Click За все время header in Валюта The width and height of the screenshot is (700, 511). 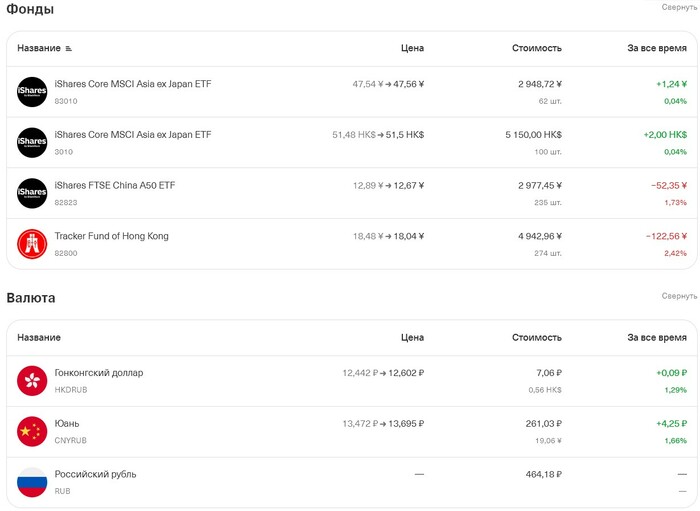pos(657,337)
